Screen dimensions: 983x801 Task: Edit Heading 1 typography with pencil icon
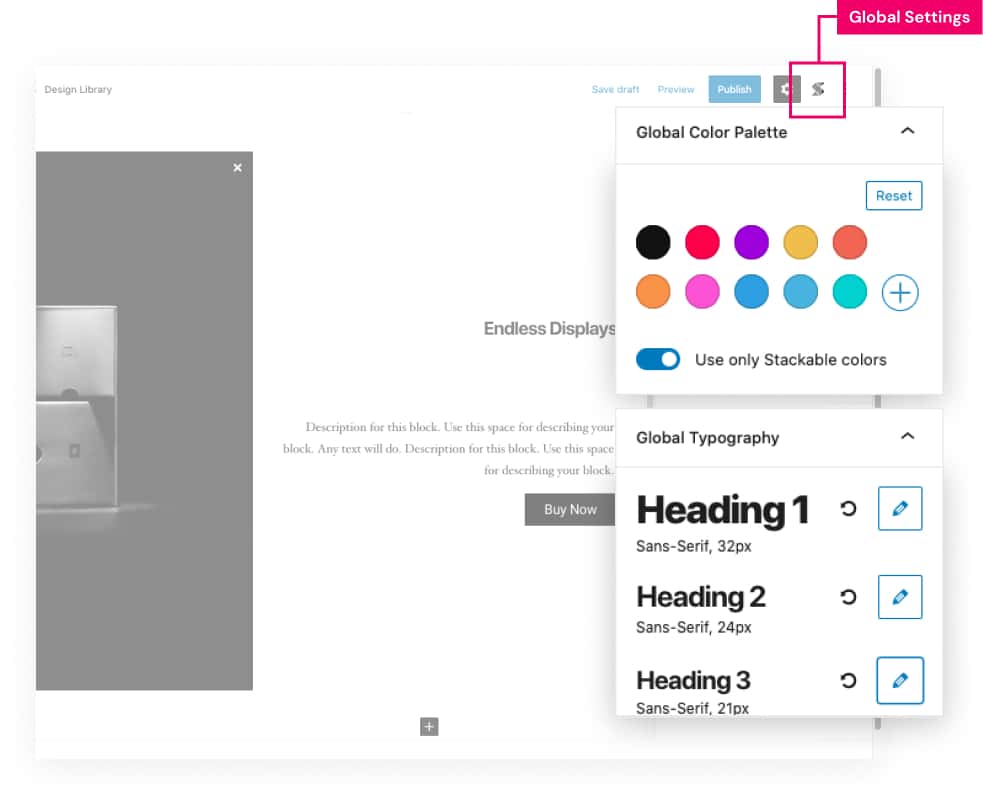(899, 509)
